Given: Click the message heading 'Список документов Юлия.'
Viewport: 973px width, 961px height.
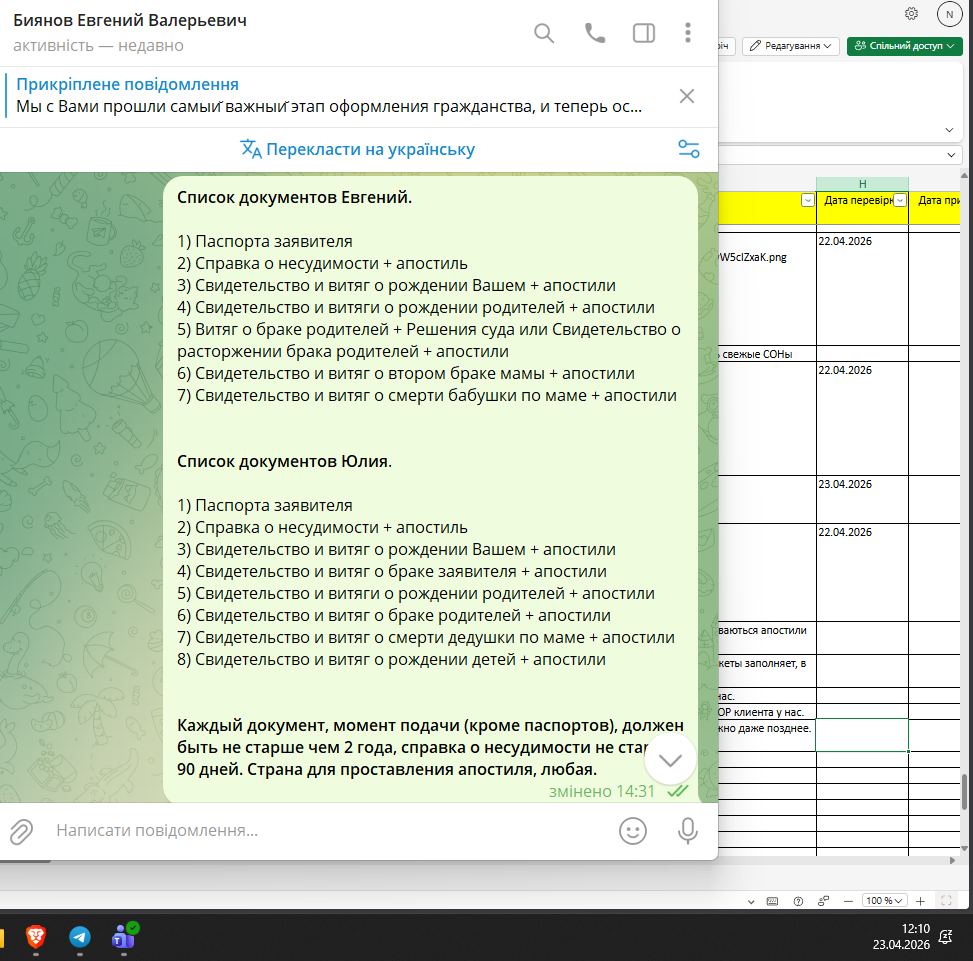Looking at the screenshot, I should tap(284, 462).
